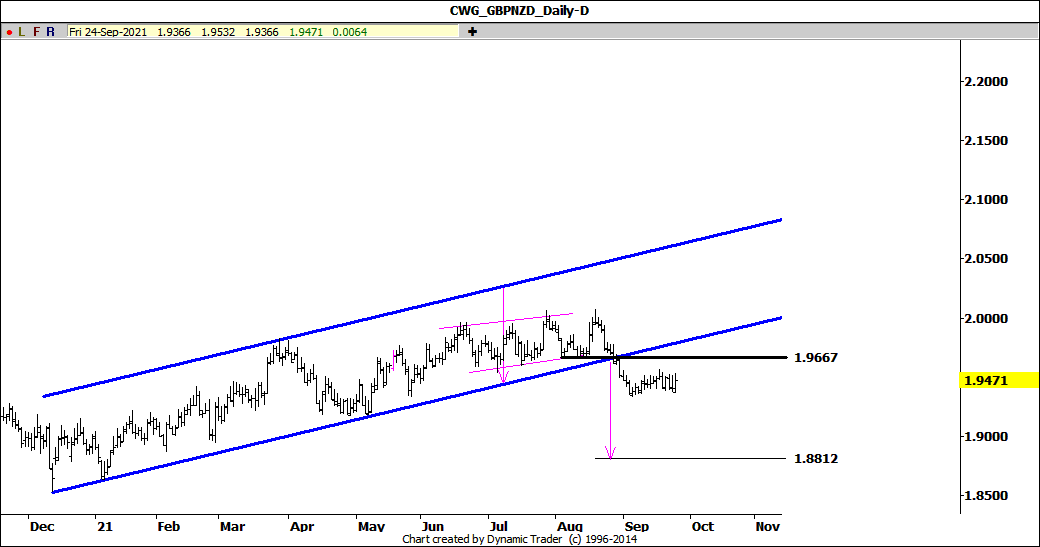Click the R button in the toolbar

(50, 32)
